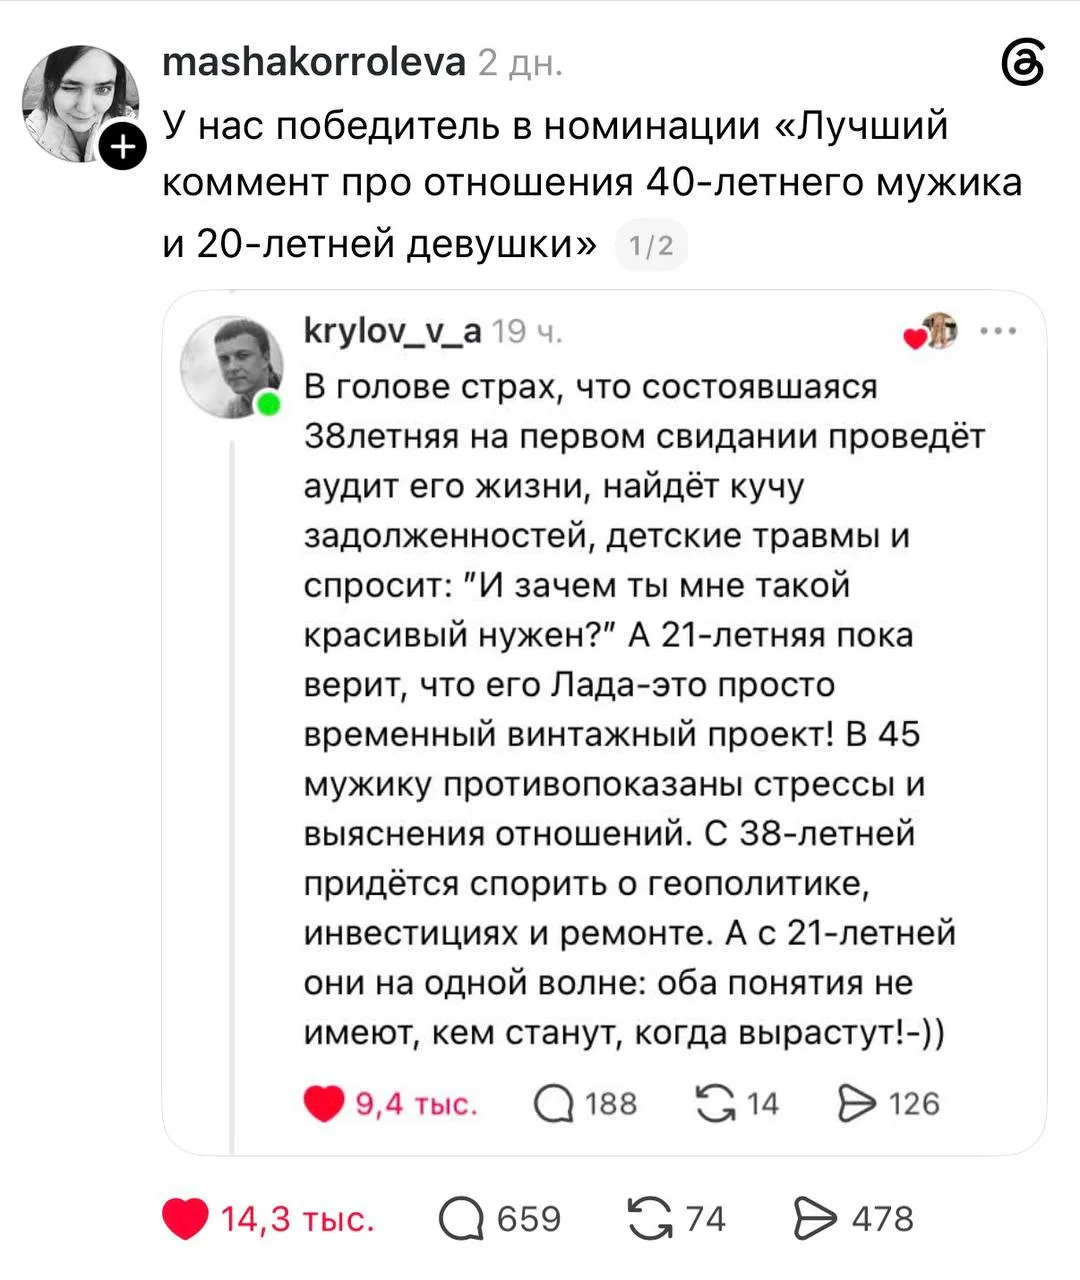Open the main post's 2 дн. timestamp
1080x1280 pixels.
(x=520, y=63)
